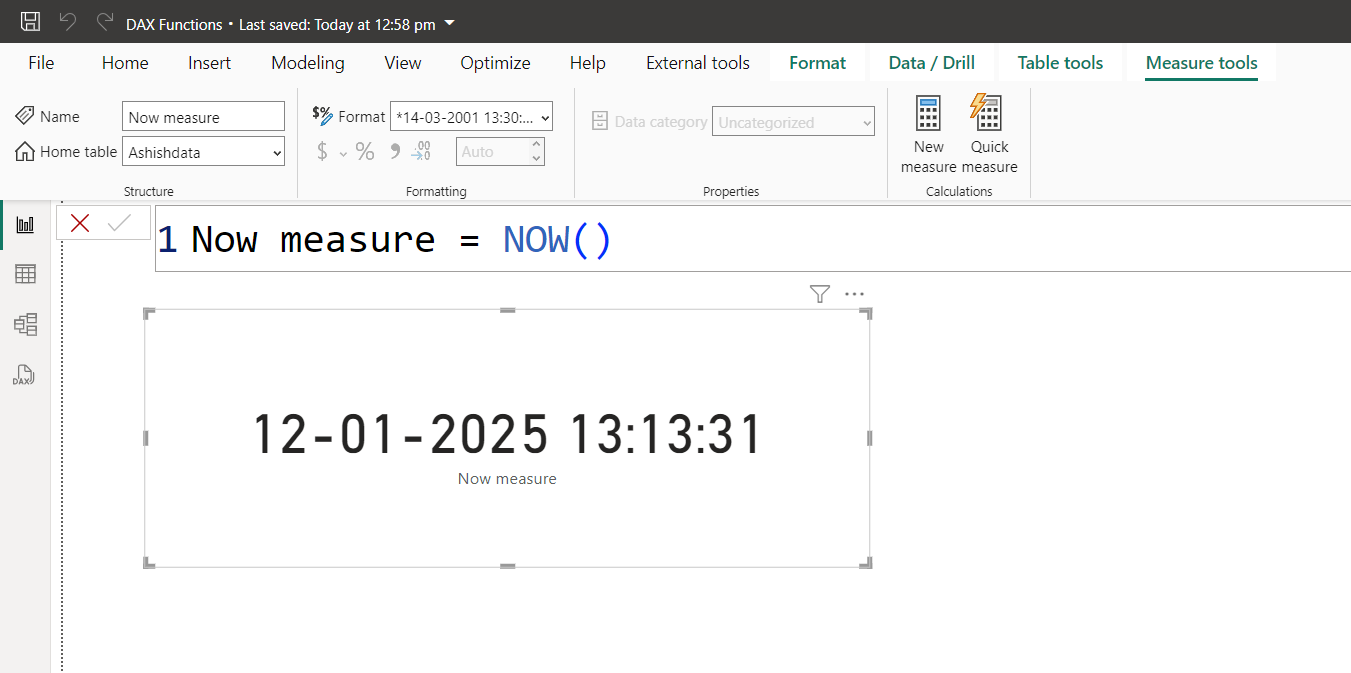1351x673 pixels.
Task: Open the visual's filter icon
Action: (x=819, y=293)
